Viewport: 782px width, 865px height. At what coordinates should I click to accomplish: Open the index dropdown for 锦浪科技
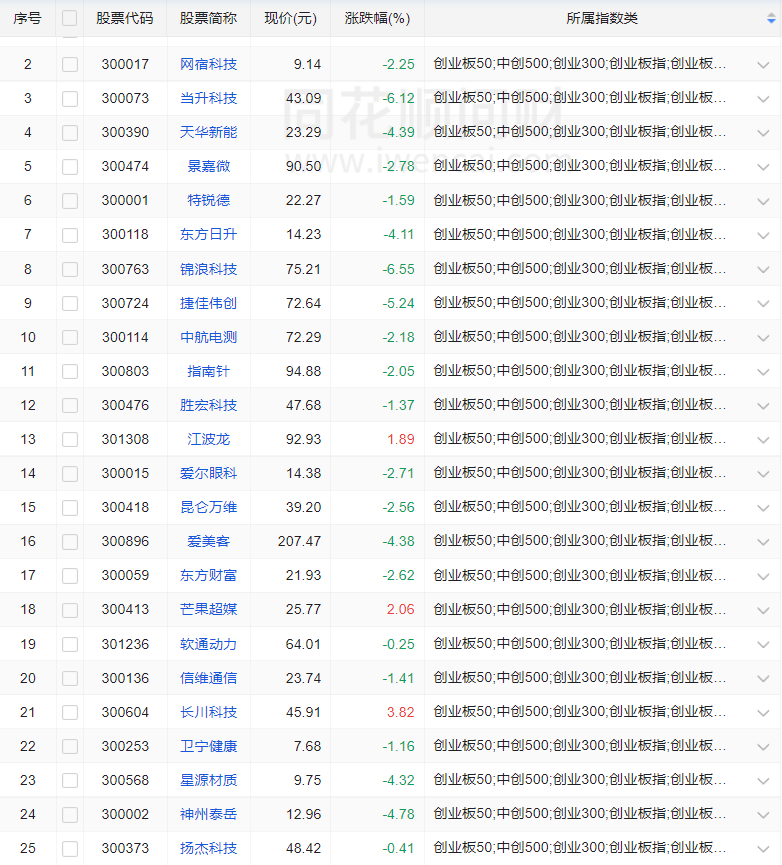pyautogui.click(x=763, y=269)
